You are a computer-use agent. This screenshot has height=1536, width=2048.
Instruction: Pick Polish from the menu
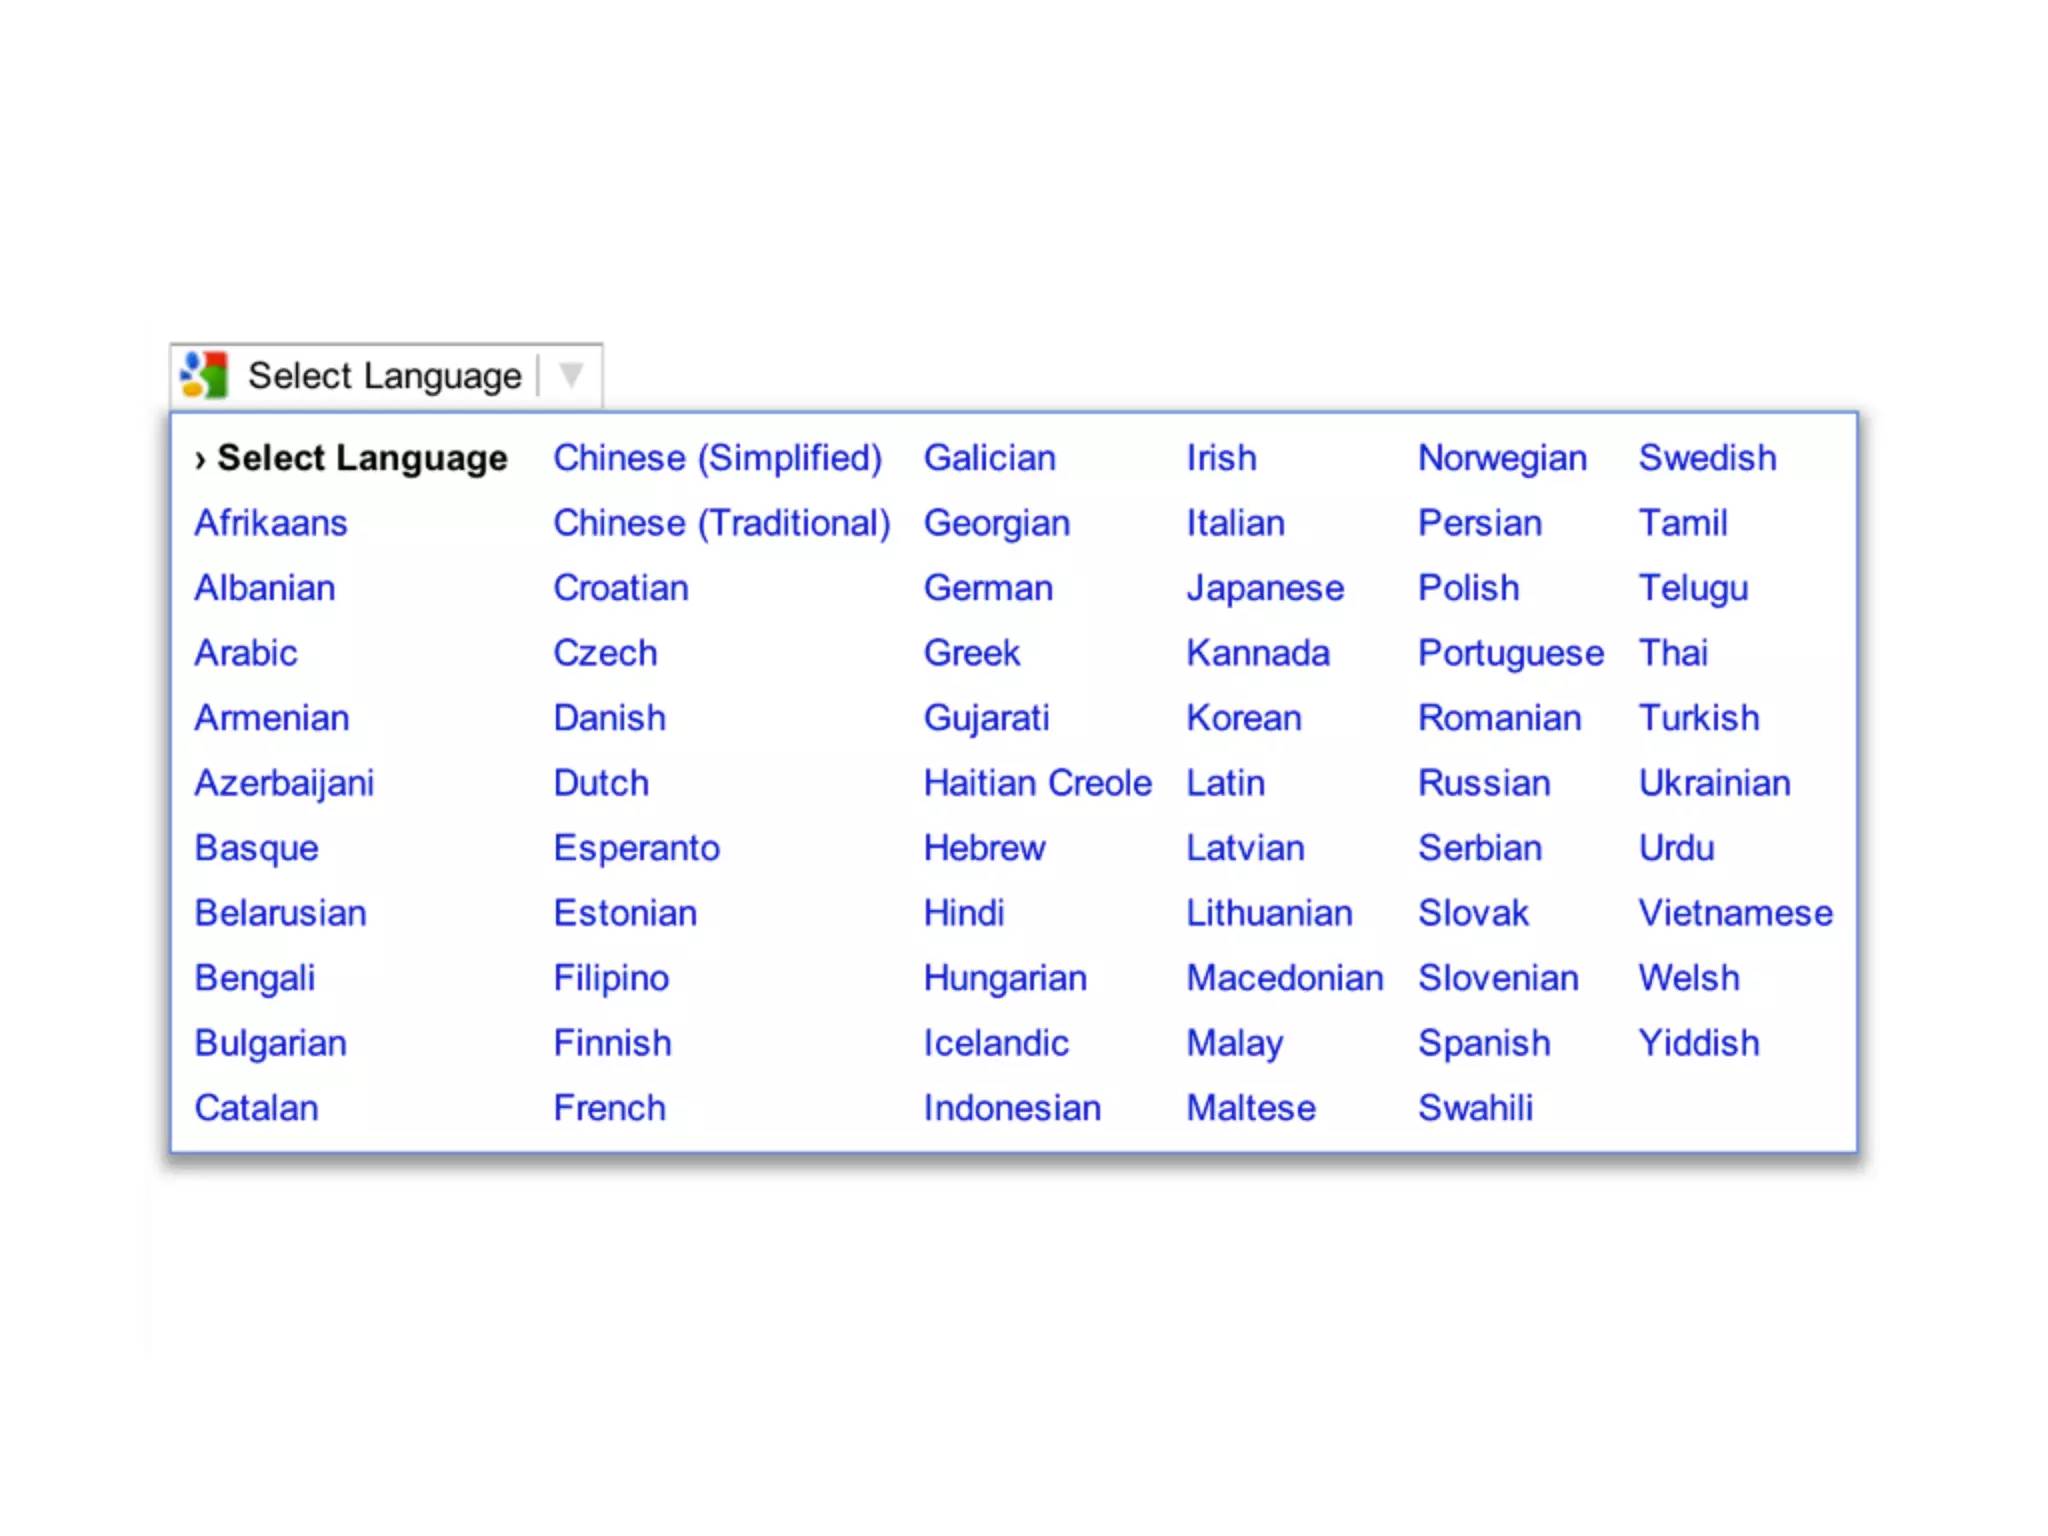pos(1468,588)
